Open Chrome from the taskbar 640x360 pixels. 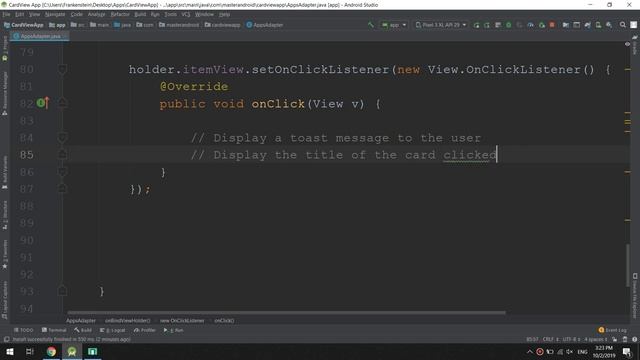point(51,352)
